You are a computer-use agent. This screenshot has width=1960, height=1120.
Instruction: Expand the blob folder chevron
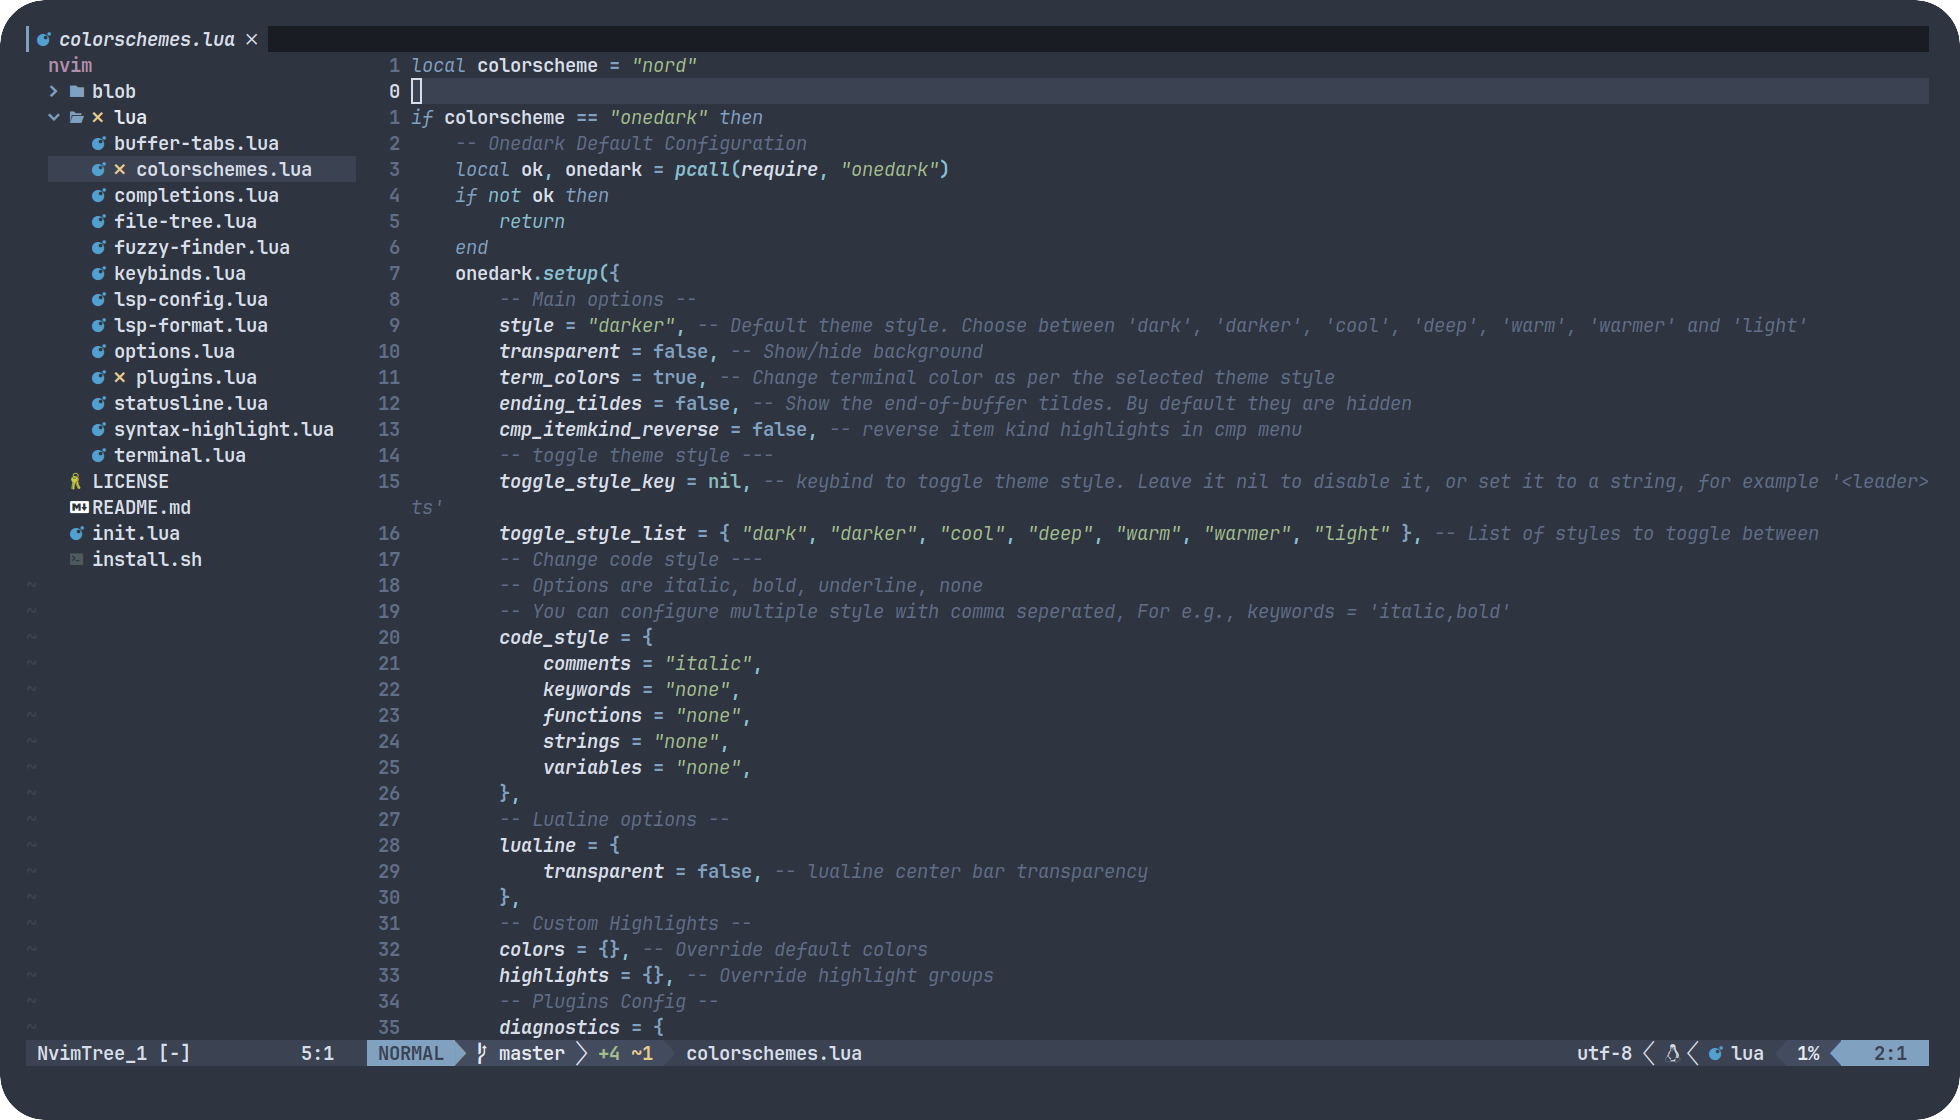click(x=54, y=91)
